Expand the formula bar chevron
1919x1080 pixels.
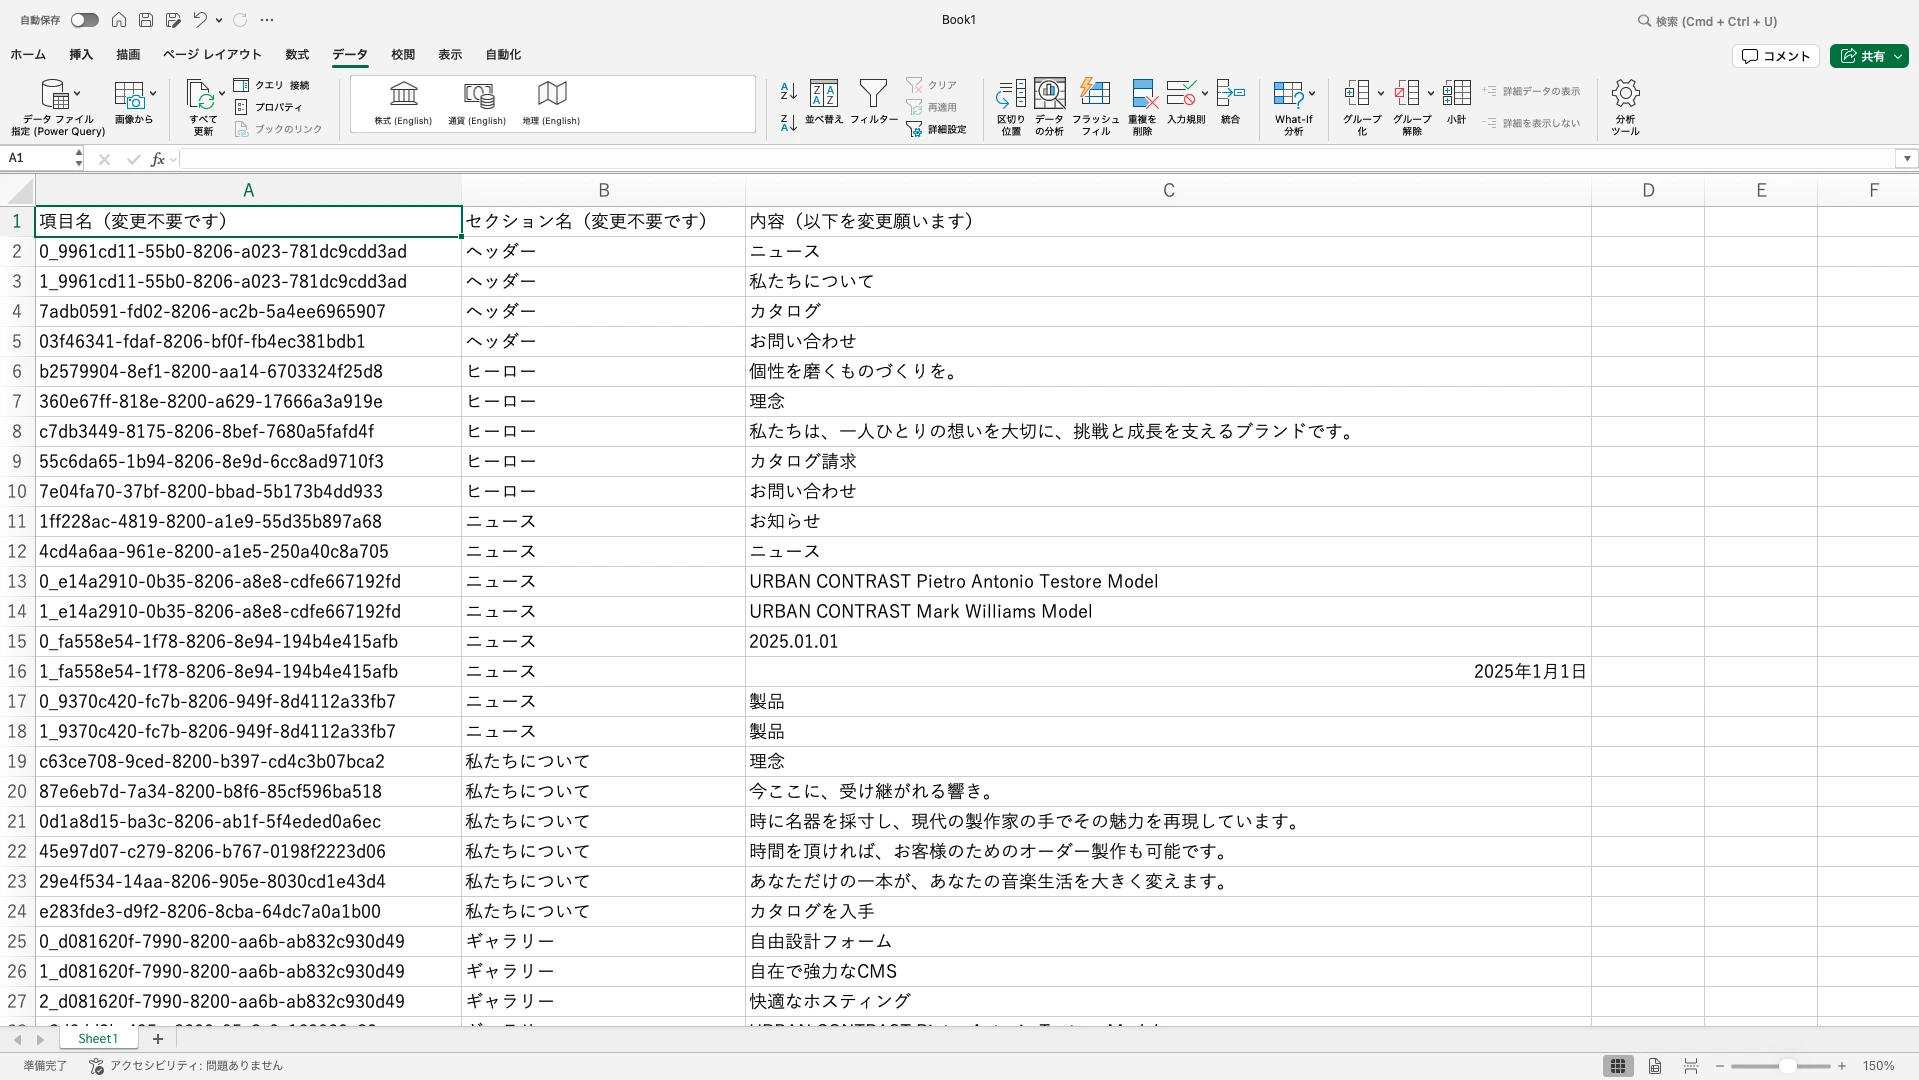point(1907,159)
